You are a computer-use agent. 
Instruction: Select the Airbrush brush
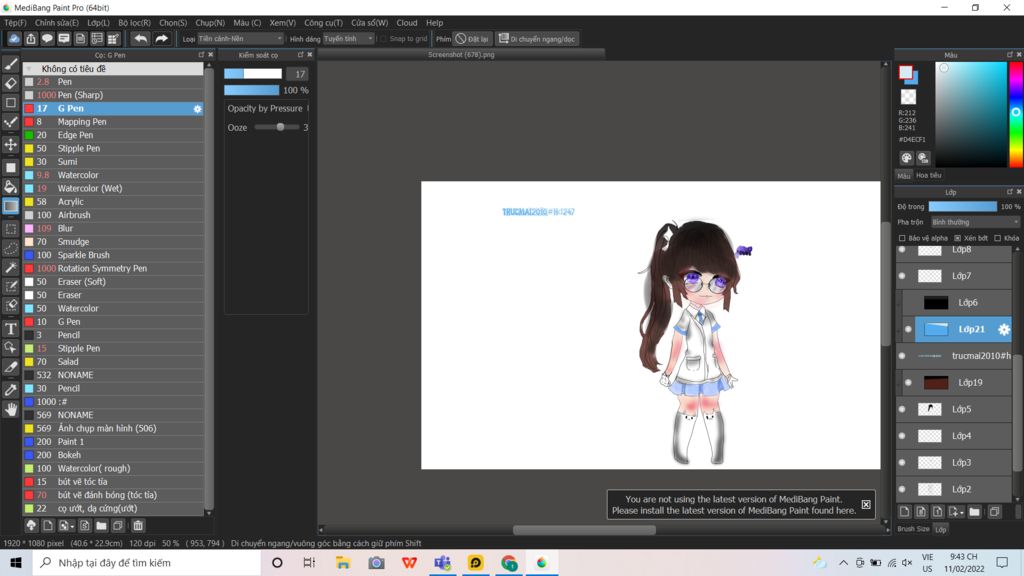click(113, 215)
